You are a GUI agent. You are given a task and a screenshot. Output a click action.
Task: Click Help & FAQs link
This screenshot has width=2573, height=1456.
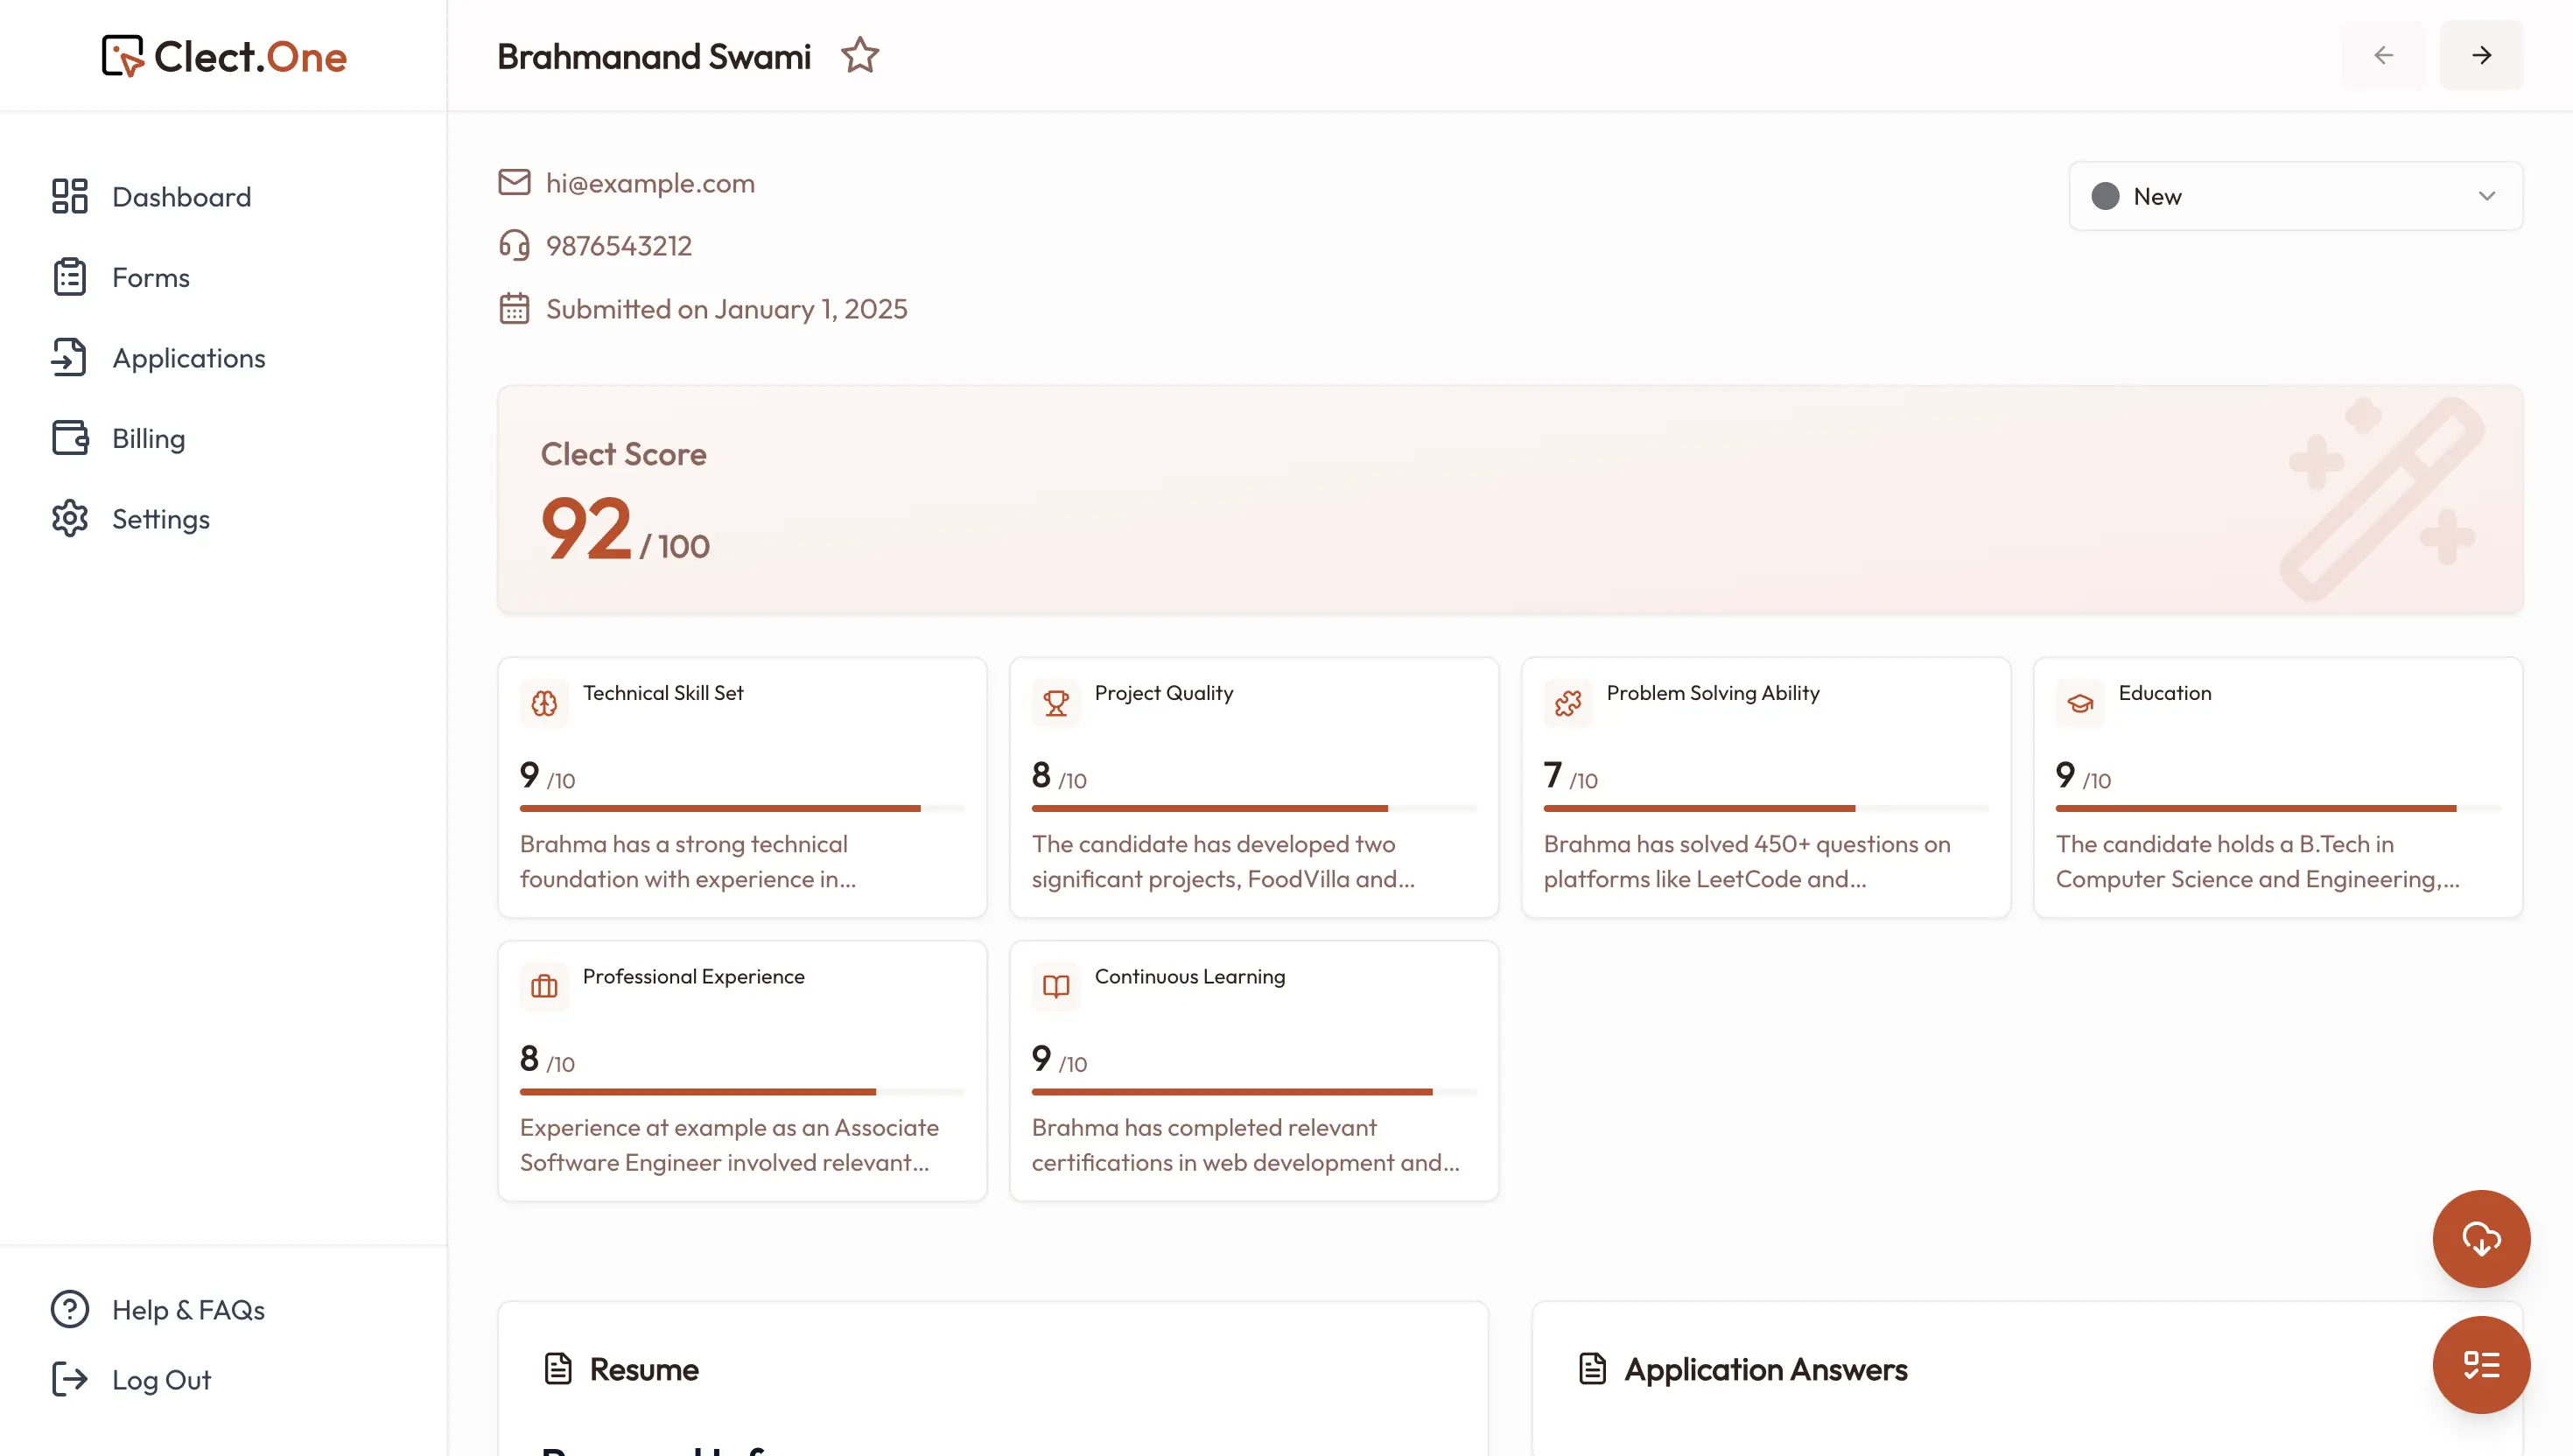coord(187,1309)
